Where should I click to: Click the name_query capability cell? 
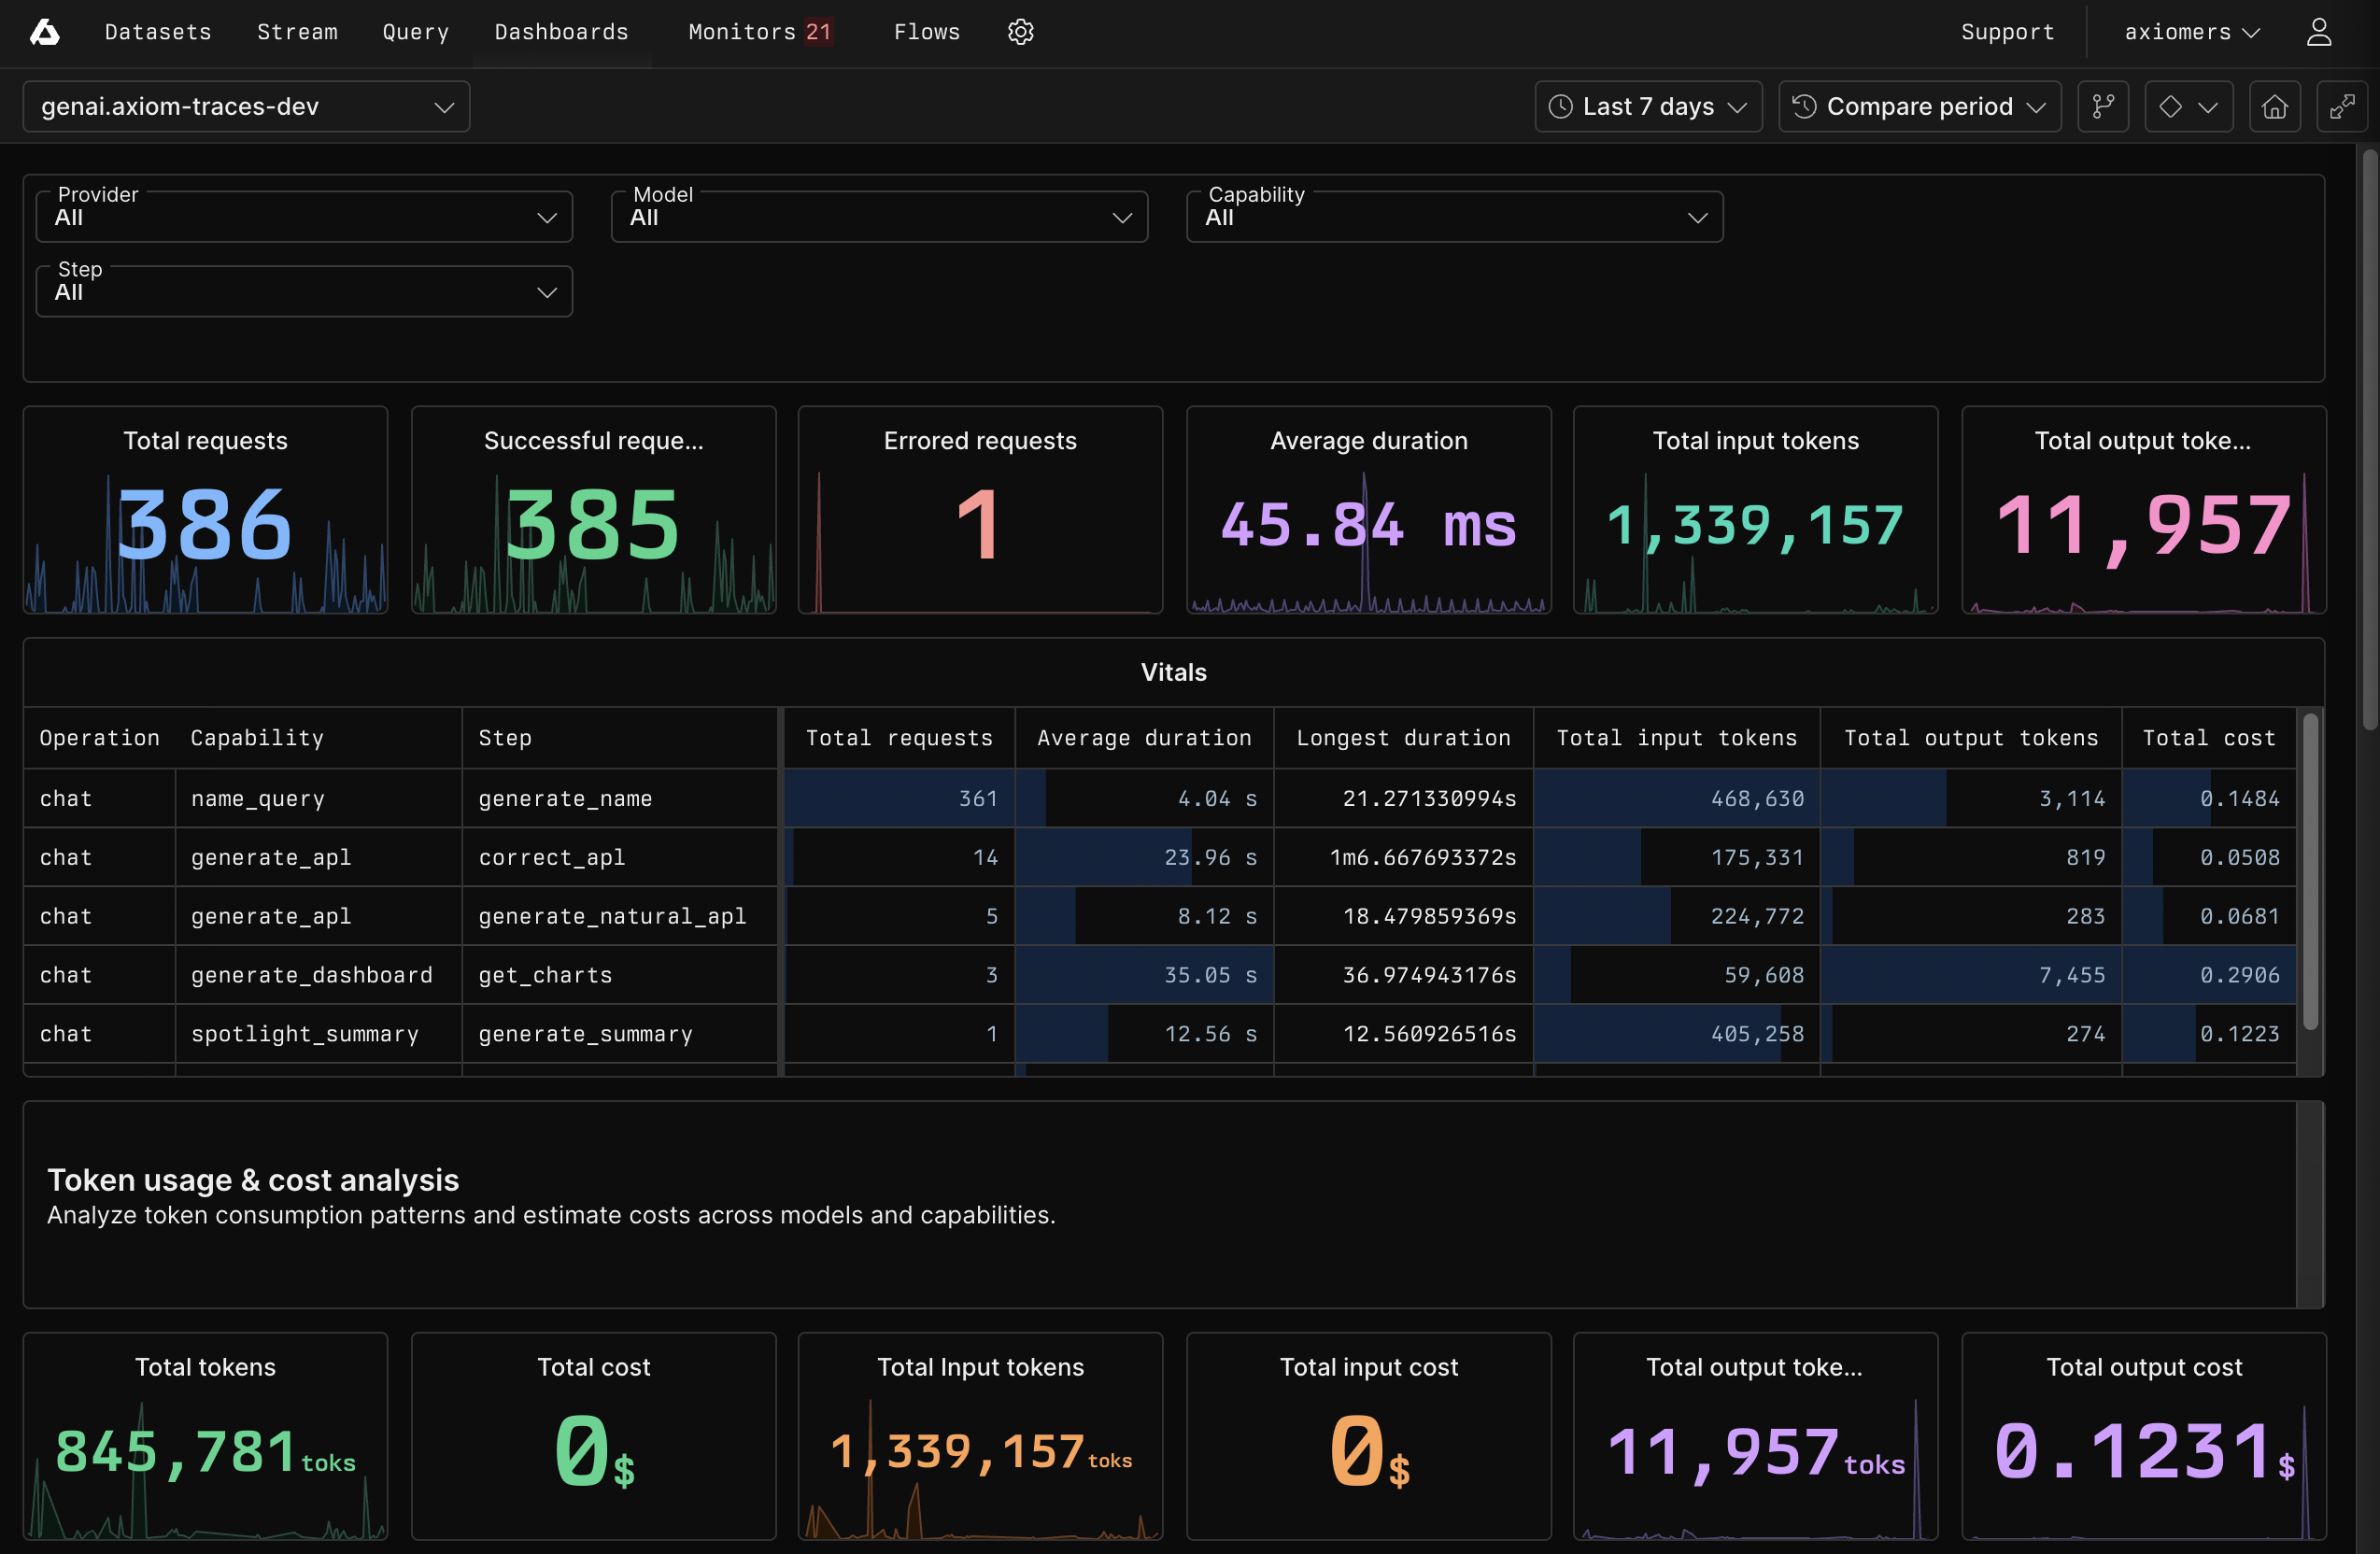tap(318, 798)
